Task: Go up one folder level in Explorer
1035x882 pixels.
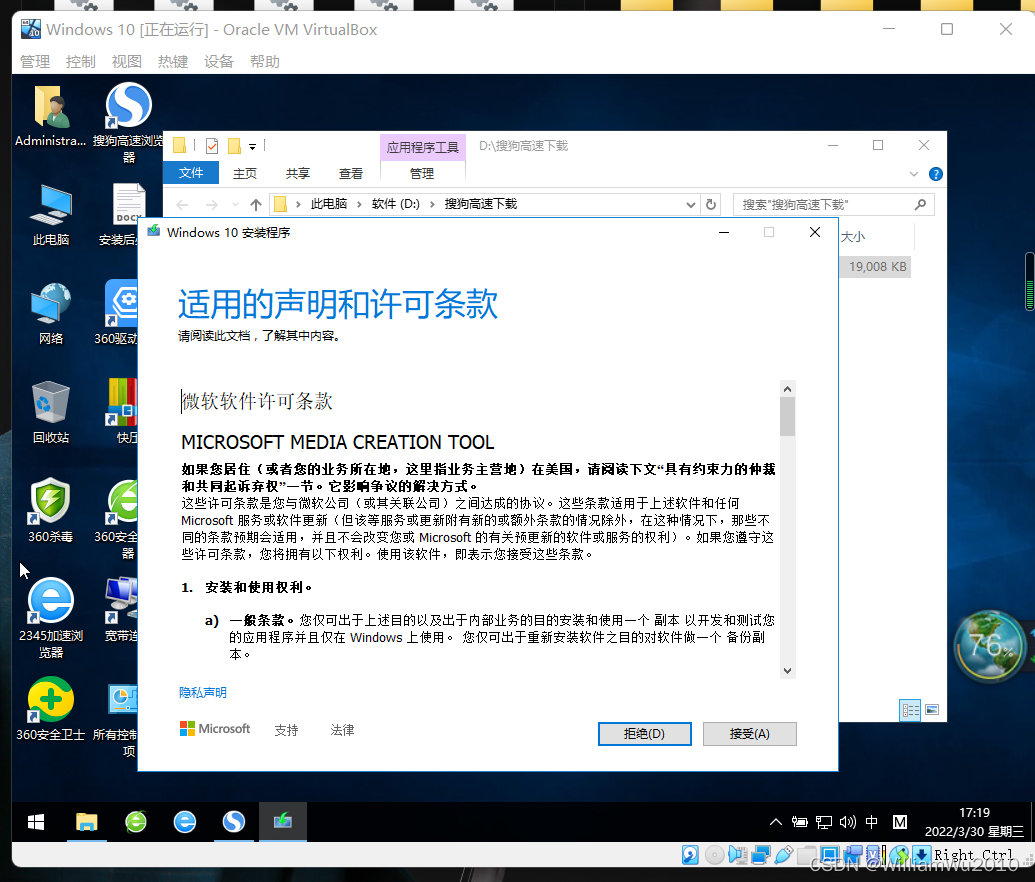Action: click(256, 205)
